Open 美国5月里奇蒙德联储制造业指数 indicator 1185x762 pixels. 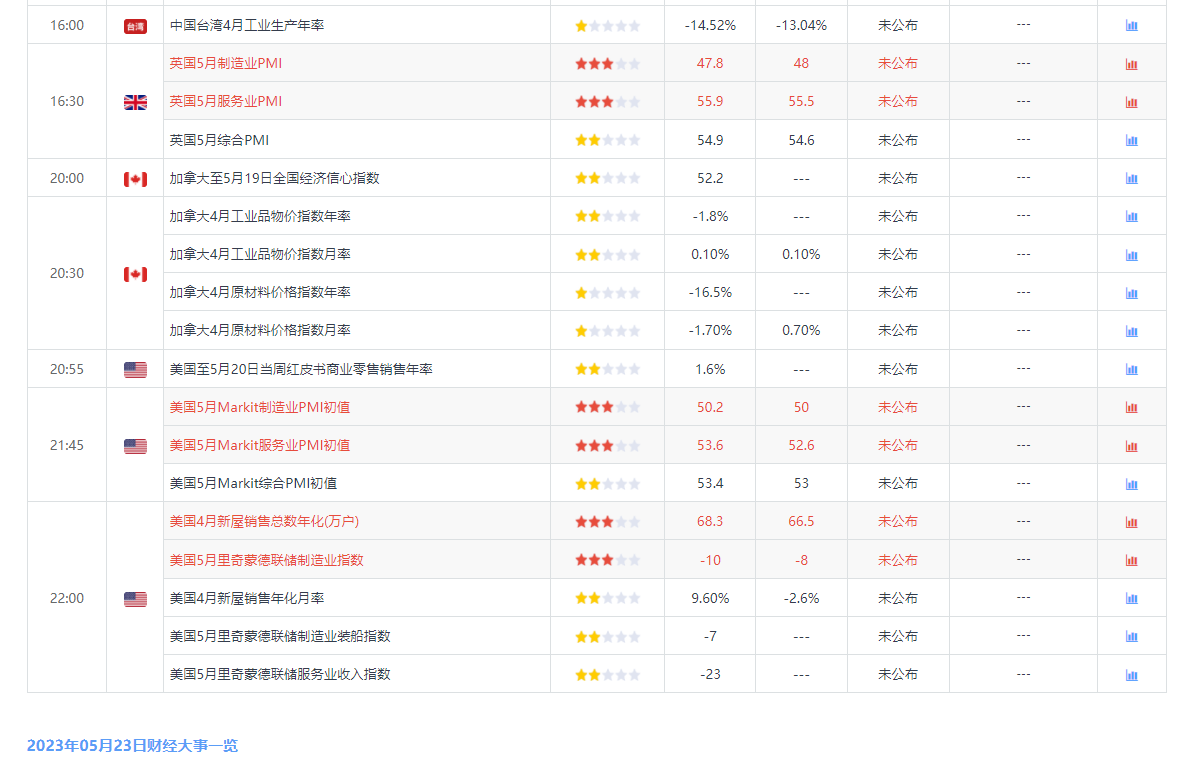[x=267, y=560]
